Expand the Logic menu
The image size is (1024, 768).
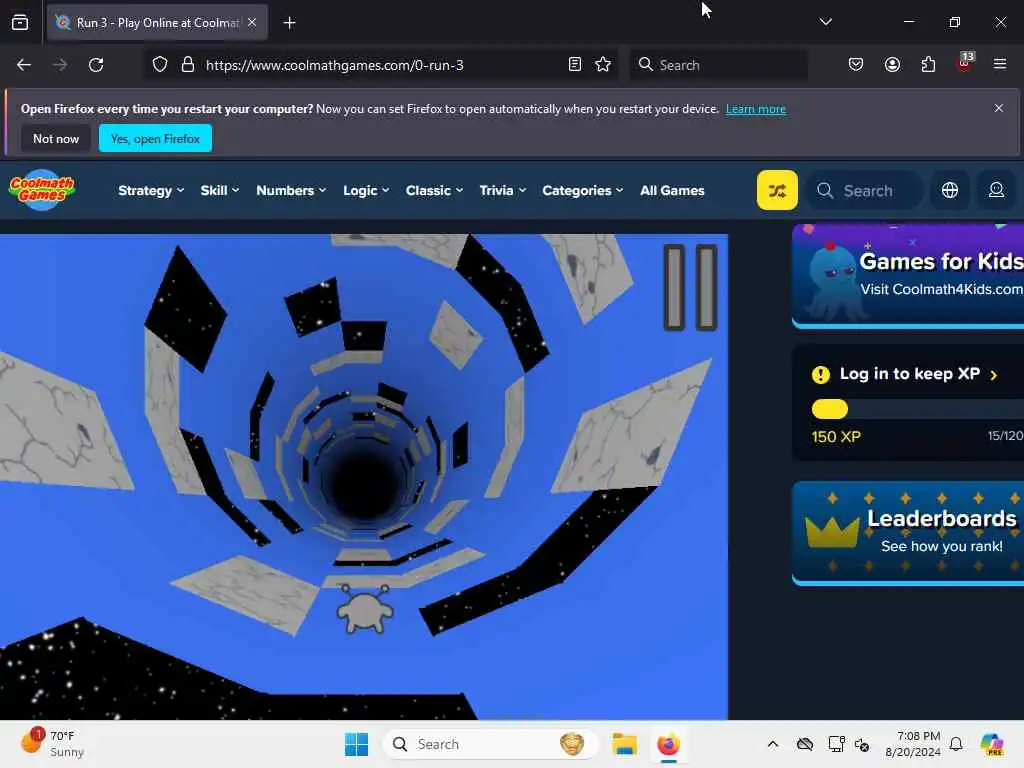(x=366, y=191)
